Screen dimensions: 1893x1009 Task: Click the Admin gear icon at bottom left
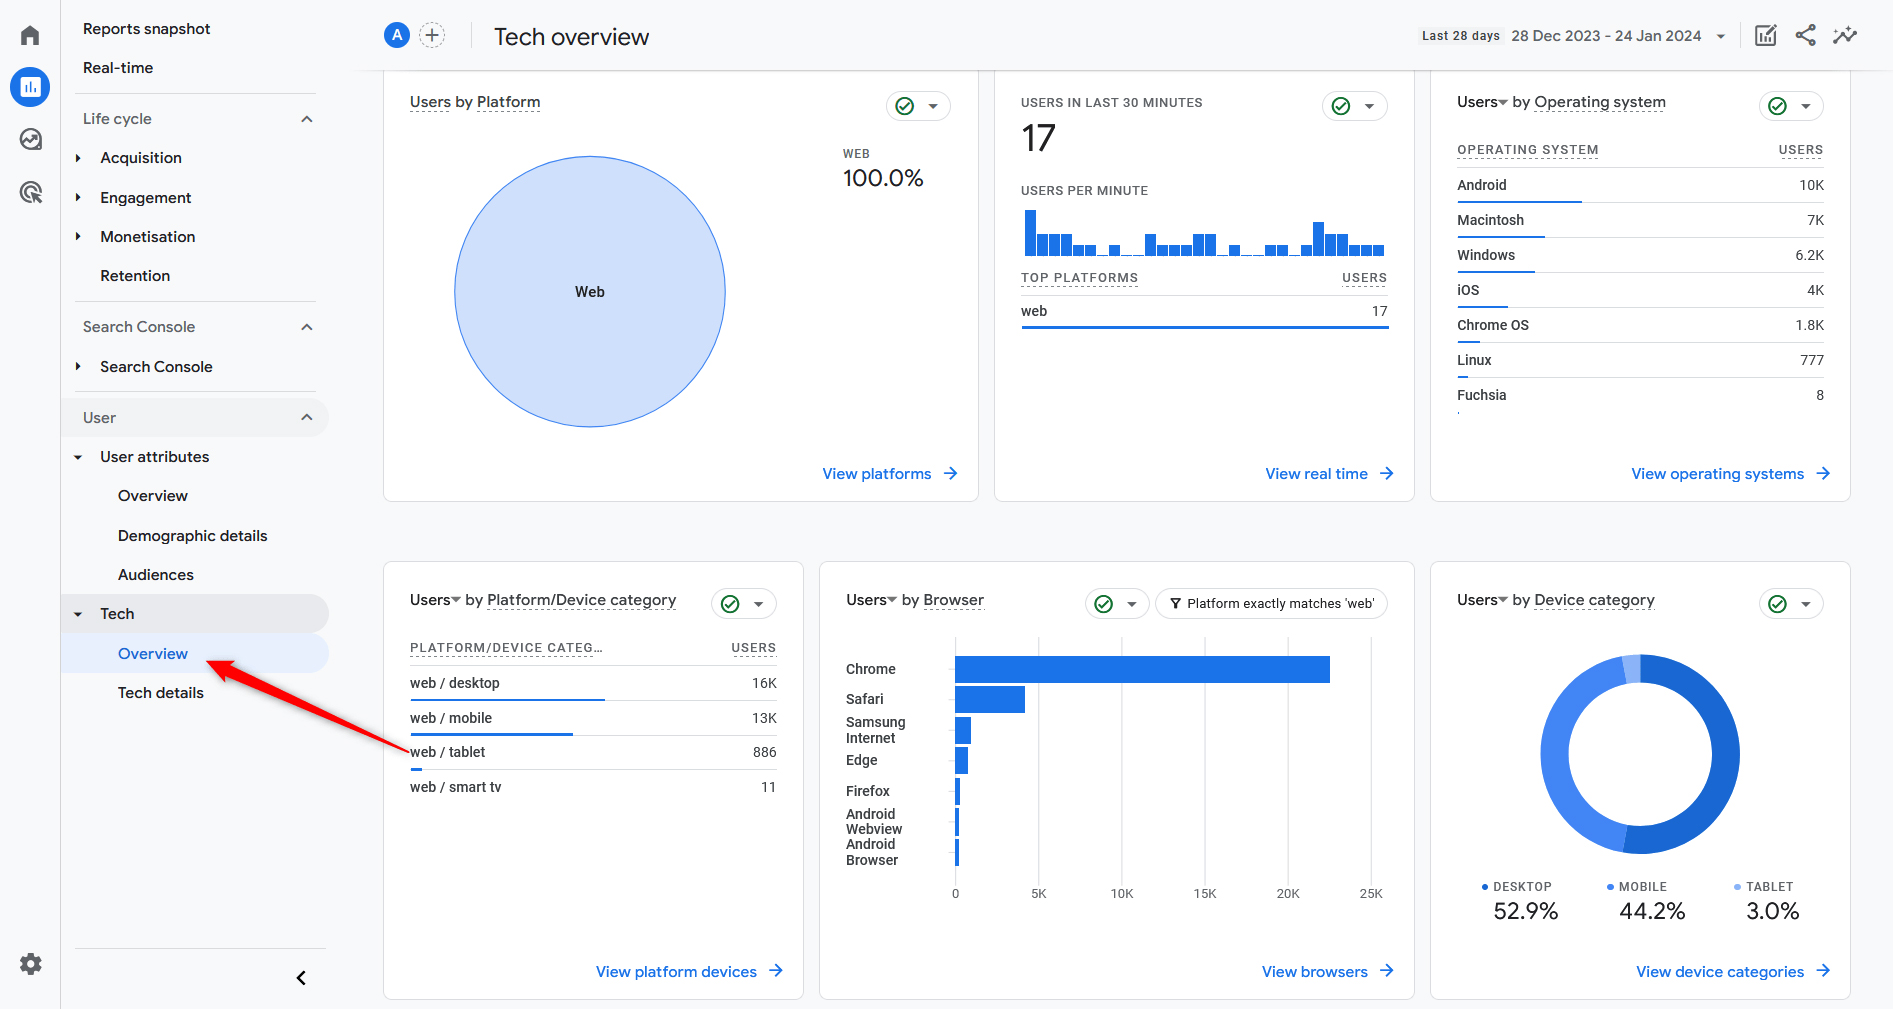pos(29,964)
